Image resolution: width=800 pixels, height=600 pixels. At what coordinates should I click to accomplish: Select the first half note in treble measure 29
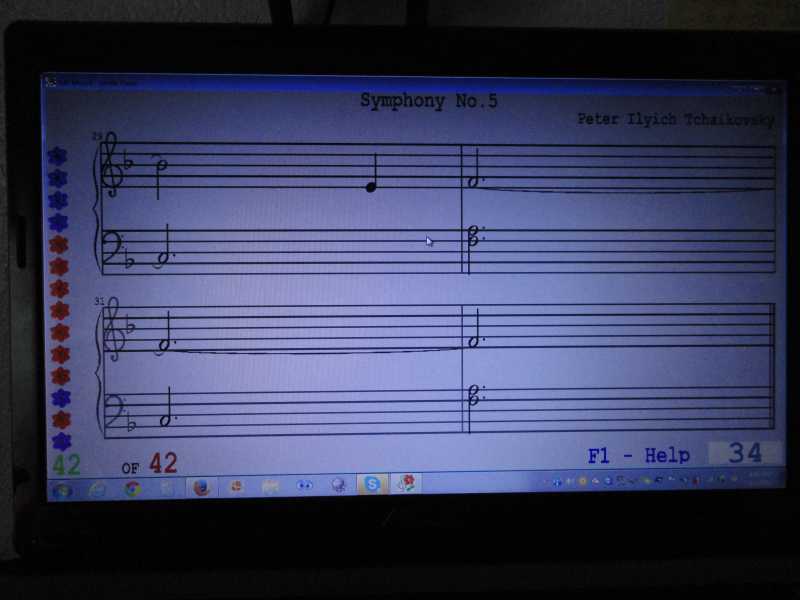click(160, 177)
